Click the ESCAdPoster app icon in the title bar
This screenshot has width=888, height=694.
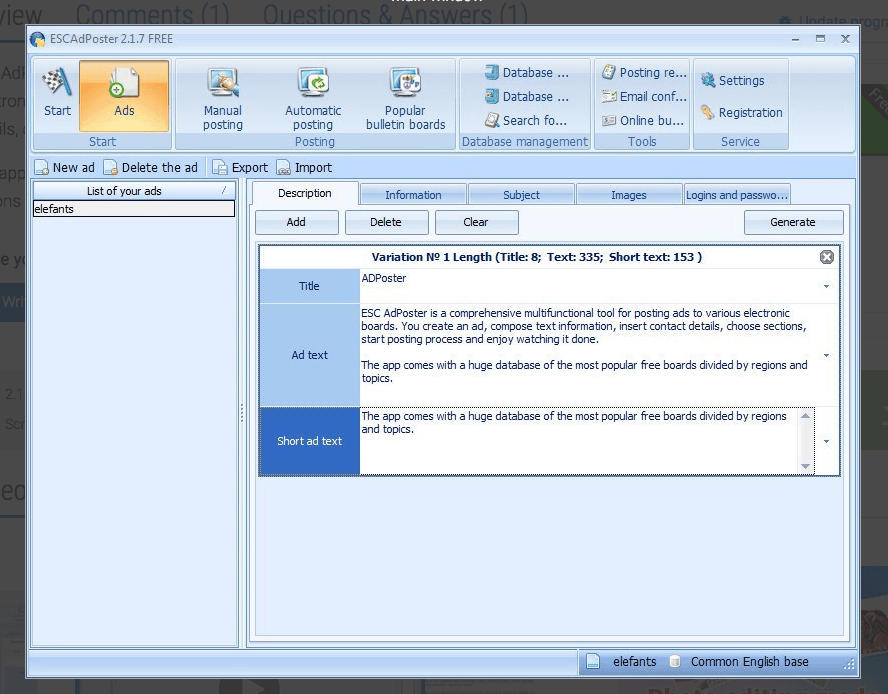37,39
